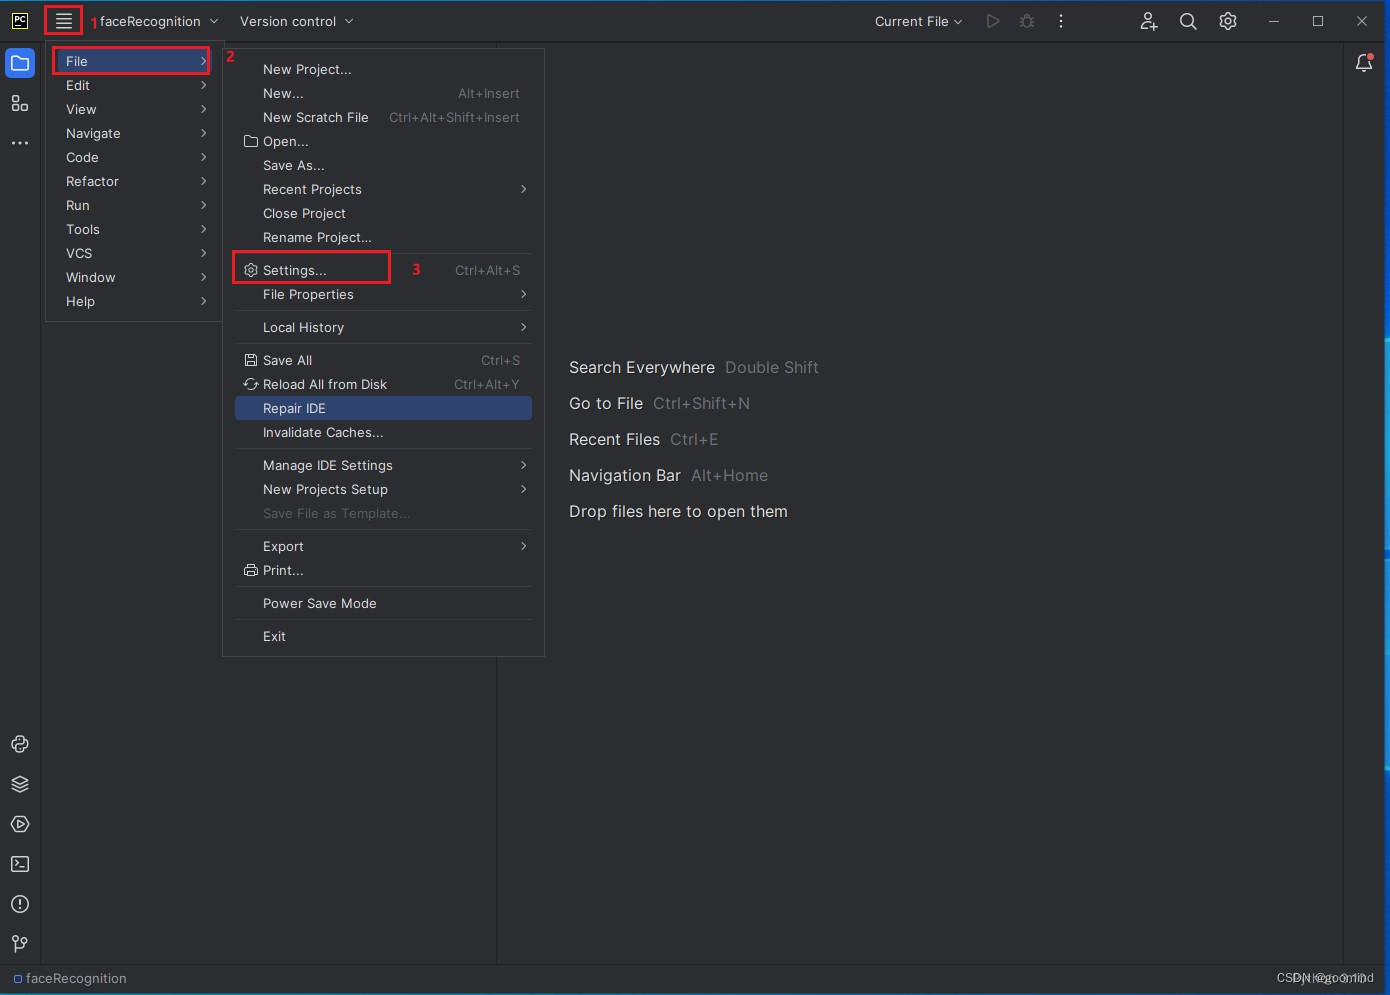Open IDE settings gear icon in toolbar

tap(1228, 21)
